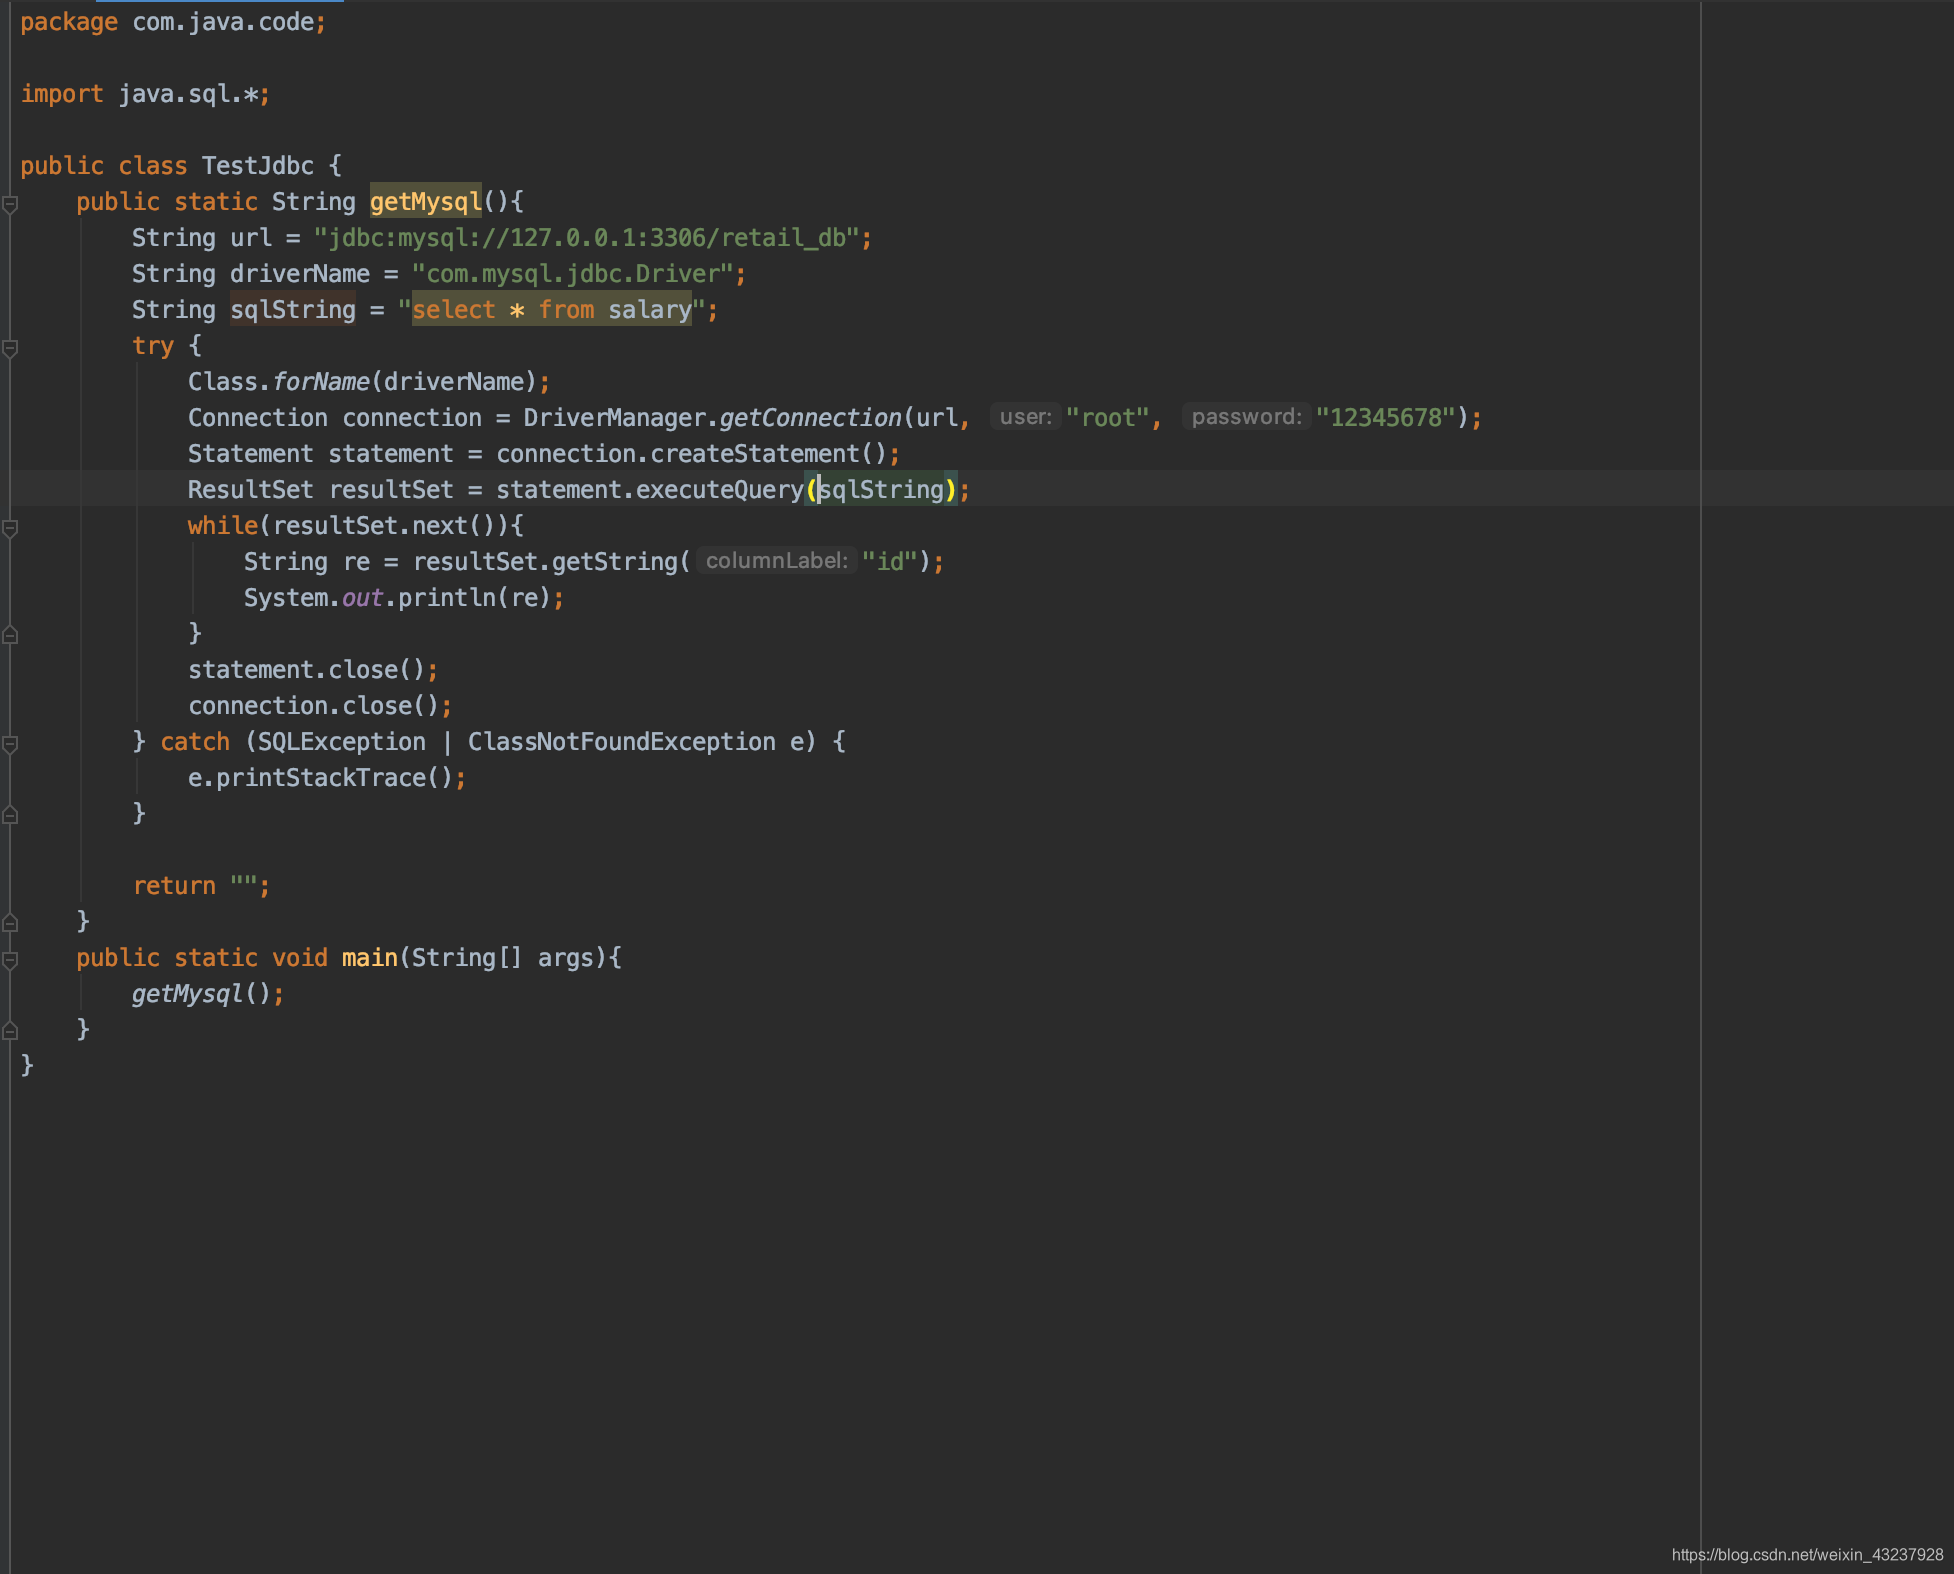Image resolution: width=1954 pixels, height=1574 pixels.
Task: Click the driverName variable declaration
Action: [300, 274]
